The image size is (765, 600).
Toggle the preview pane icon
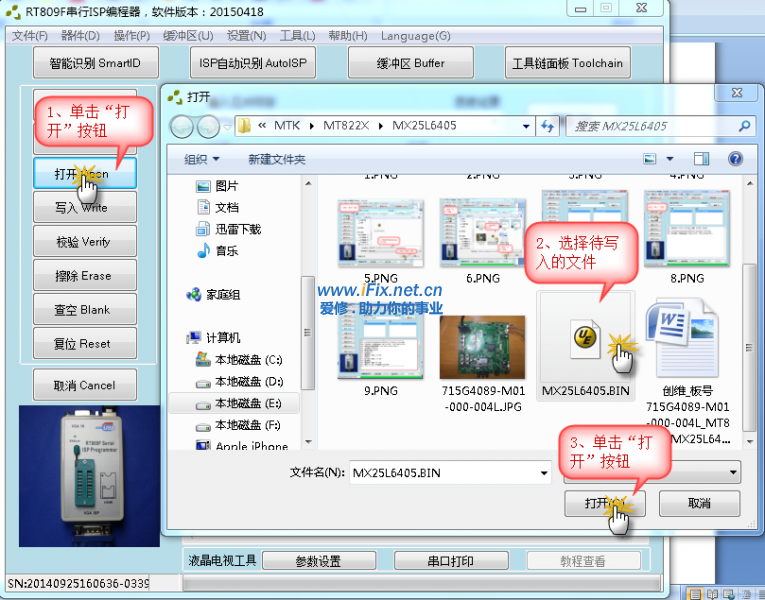(x=701, y=159)
